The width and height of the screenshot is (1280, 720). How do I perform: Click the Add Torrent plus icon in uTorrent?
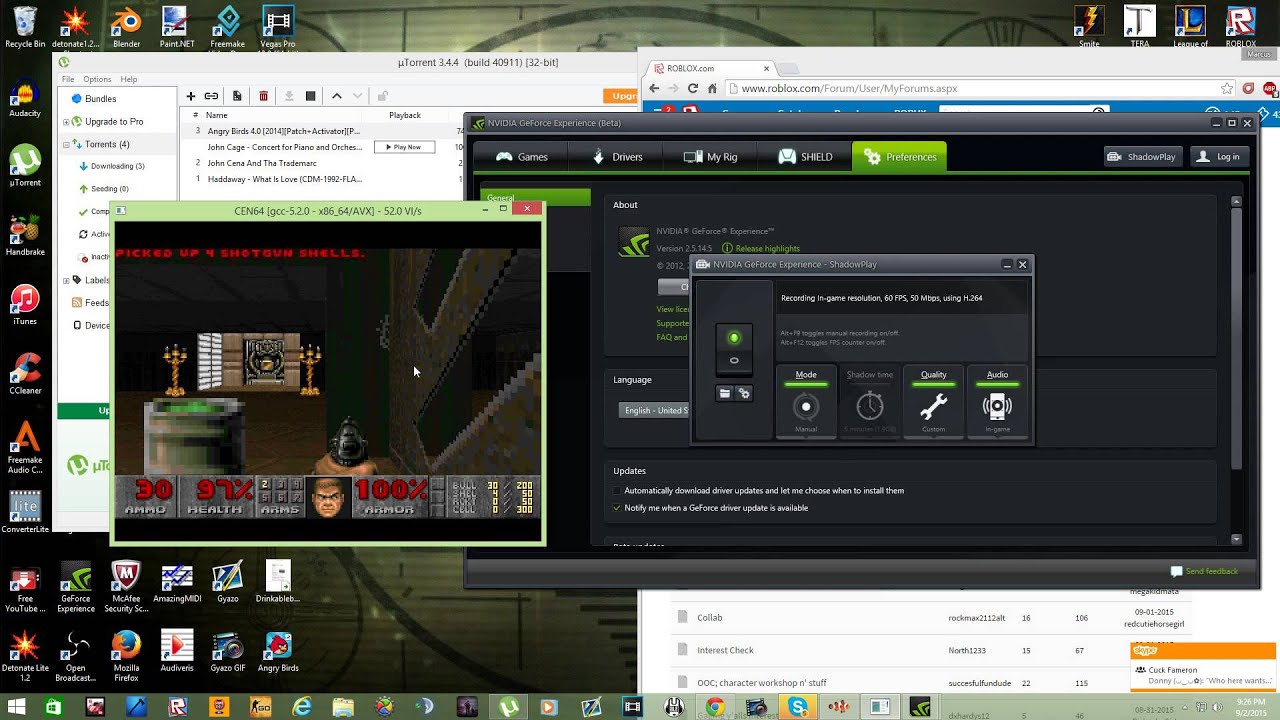click(190, 96)
